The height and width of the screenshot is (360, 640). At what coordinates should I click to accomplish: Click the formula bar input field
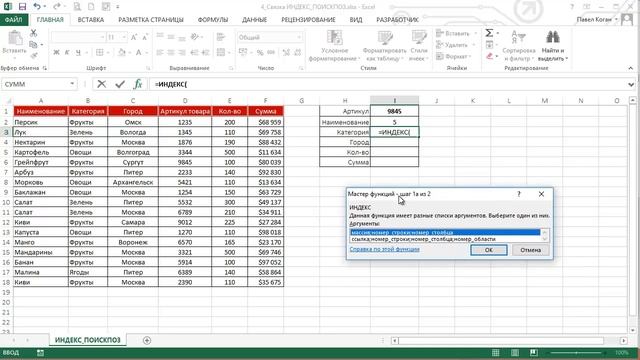coord(388,84)
